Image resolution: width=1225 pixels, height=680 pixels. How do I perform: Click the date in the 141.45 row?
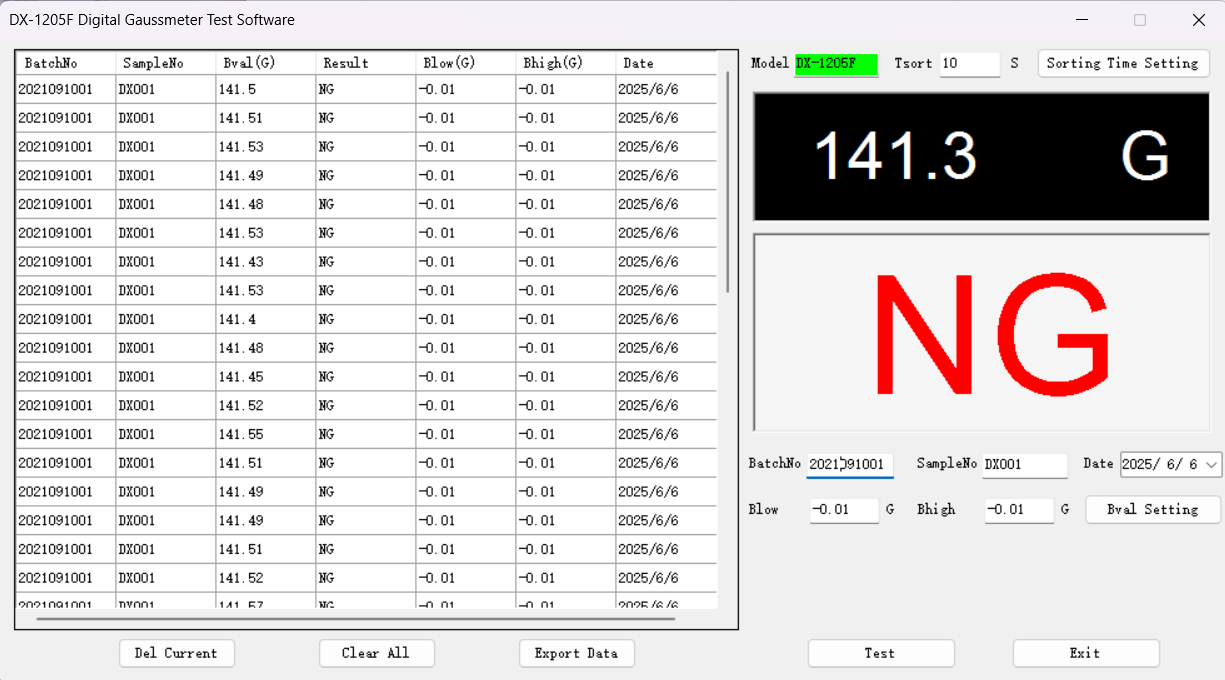pyautogui.click(x=666, y=377)
